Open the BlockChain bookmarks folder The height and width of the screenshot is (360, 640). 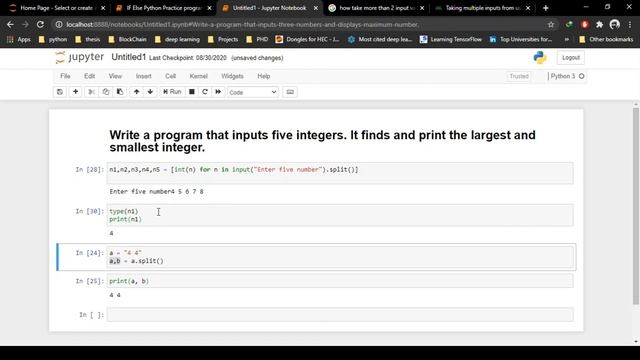pos(128,40)
